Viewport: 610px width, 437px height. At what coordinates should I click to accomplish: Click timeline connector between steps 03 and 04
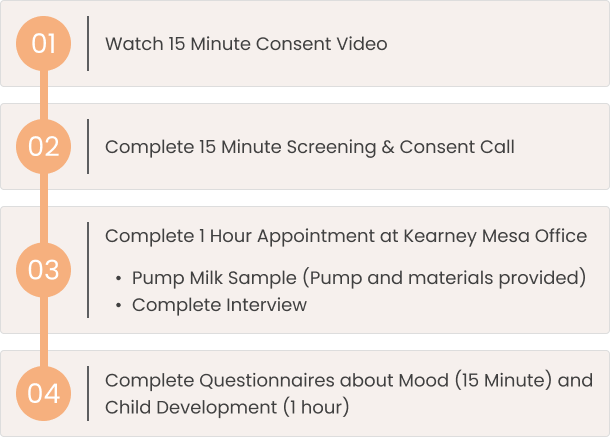click(x=44, y=332)
